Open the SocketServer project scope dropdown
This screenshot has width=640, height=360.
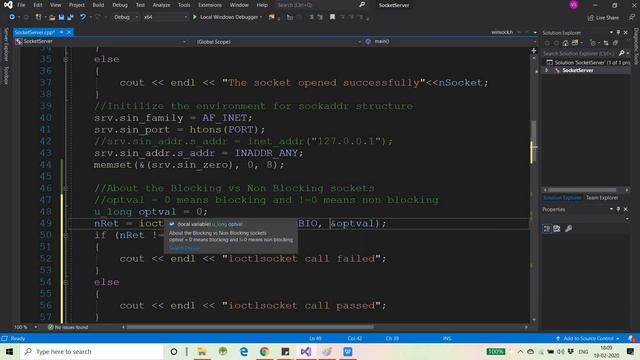101,41
